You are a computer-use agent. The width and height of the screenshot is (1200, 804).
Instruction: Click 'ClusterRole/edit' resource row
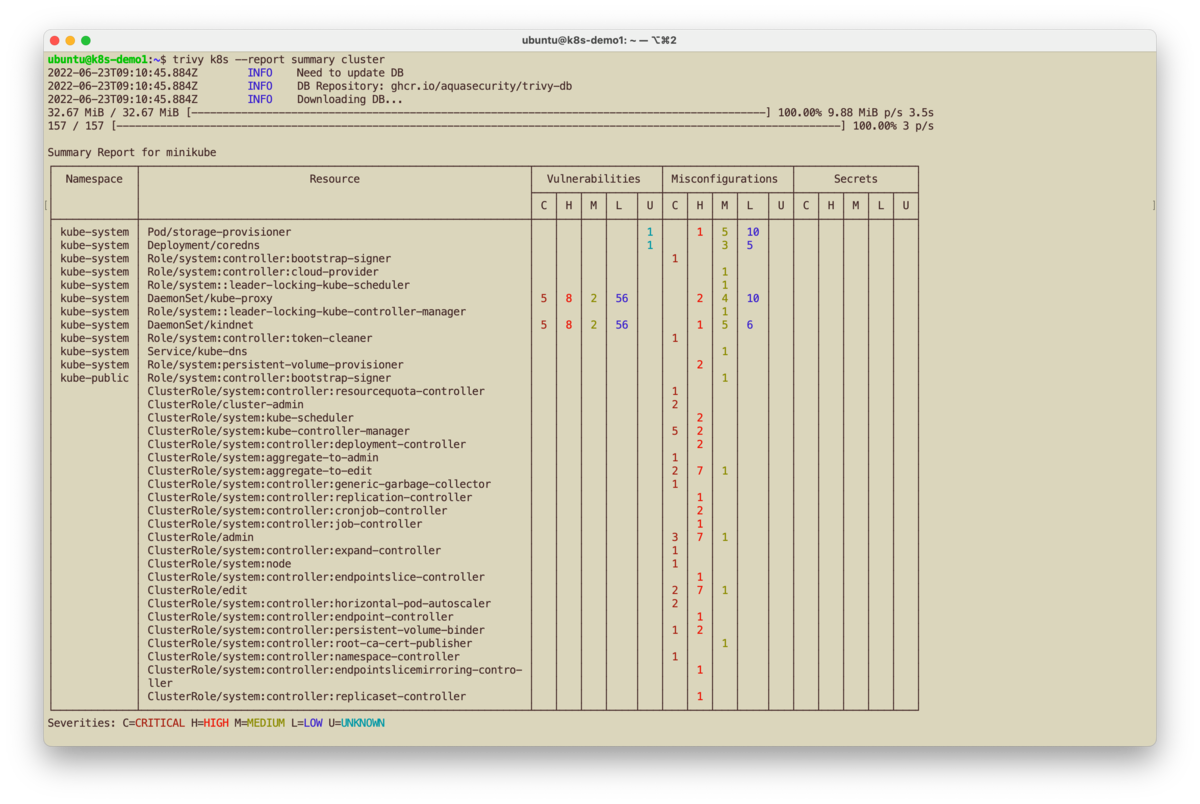[197, 590]
